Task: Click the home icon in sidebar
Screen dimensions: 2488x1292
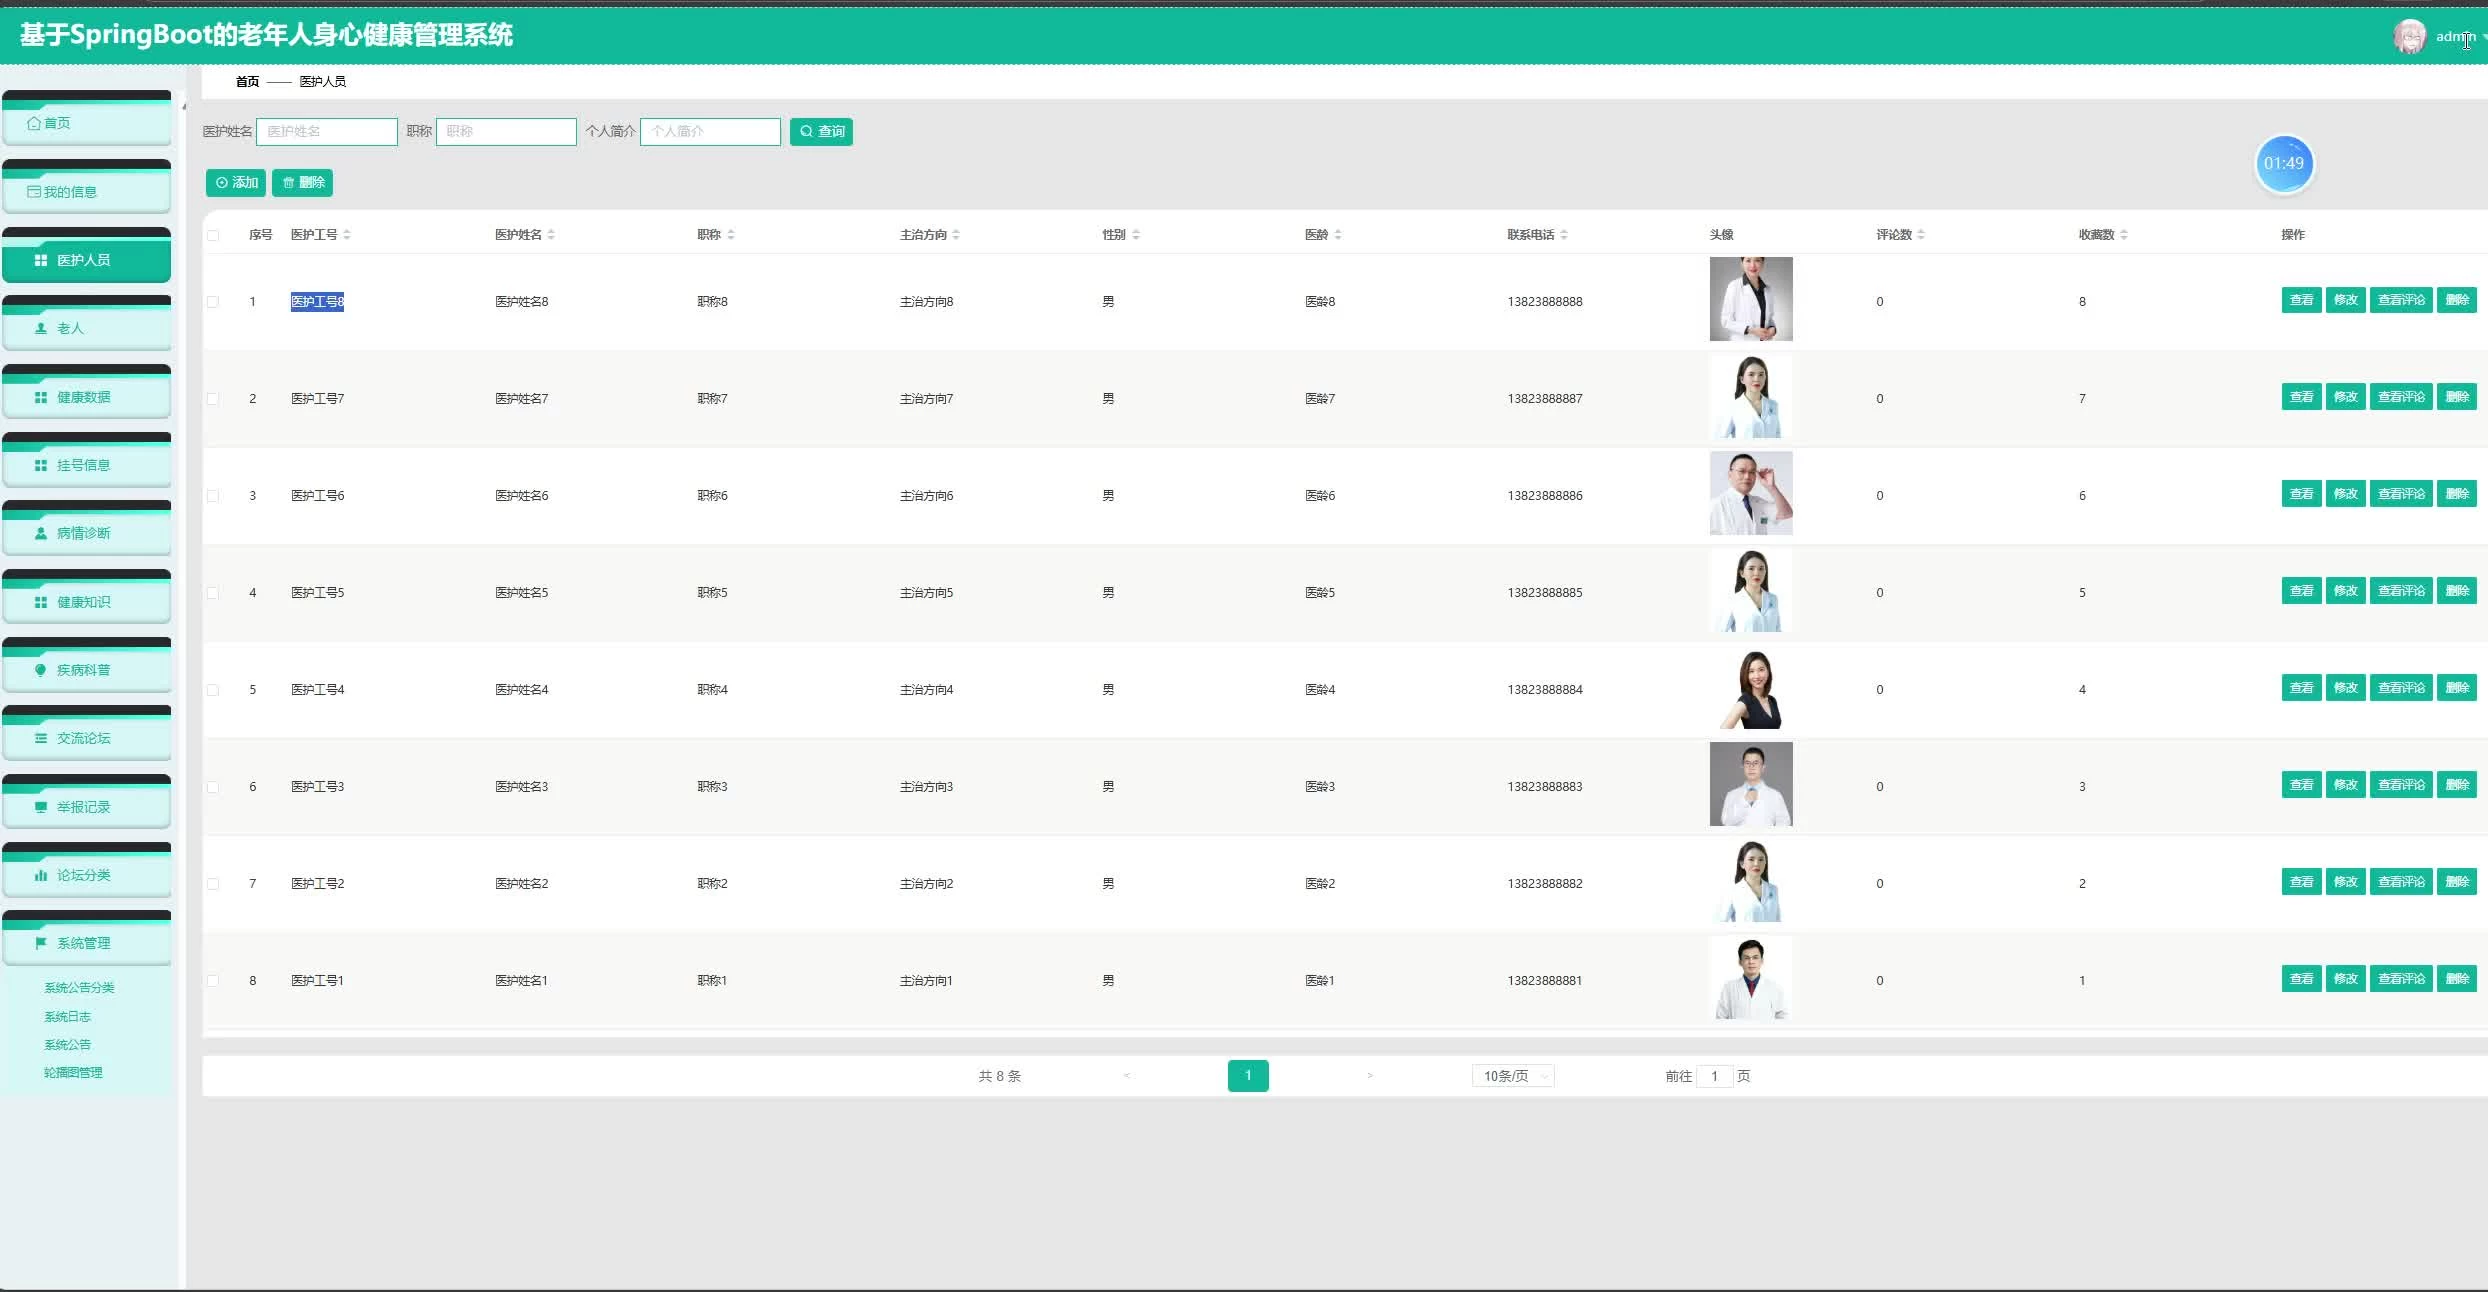Action: pyautogui.click(x=34, y=123)
